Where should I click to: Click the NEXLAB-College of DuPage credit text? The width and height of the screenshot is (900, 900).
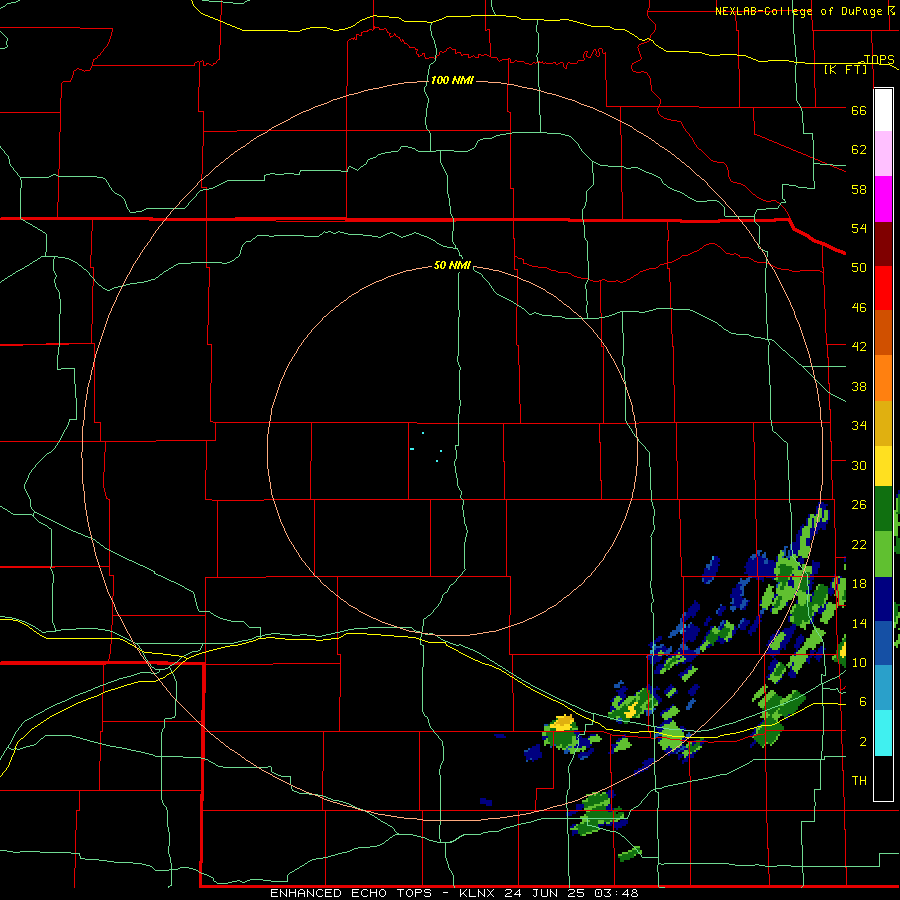click(798, 11)
